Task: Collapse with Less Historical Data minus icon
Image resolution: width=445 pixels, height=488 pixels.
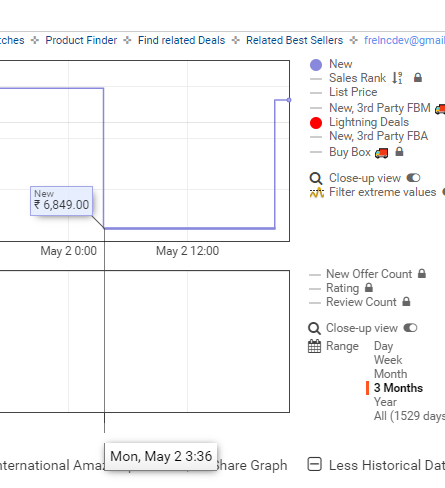Action: point(314,464)
